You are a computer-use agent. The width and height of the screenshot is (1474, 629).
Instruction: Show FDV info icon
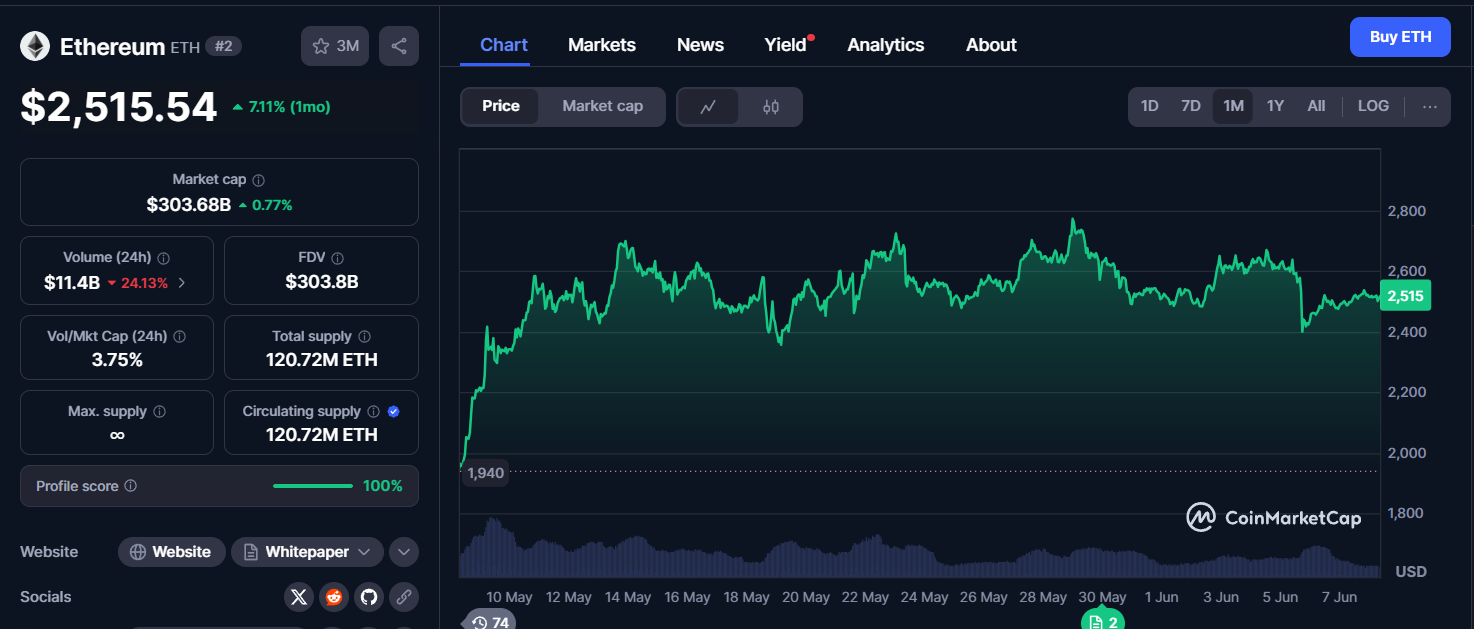(338, 258)
